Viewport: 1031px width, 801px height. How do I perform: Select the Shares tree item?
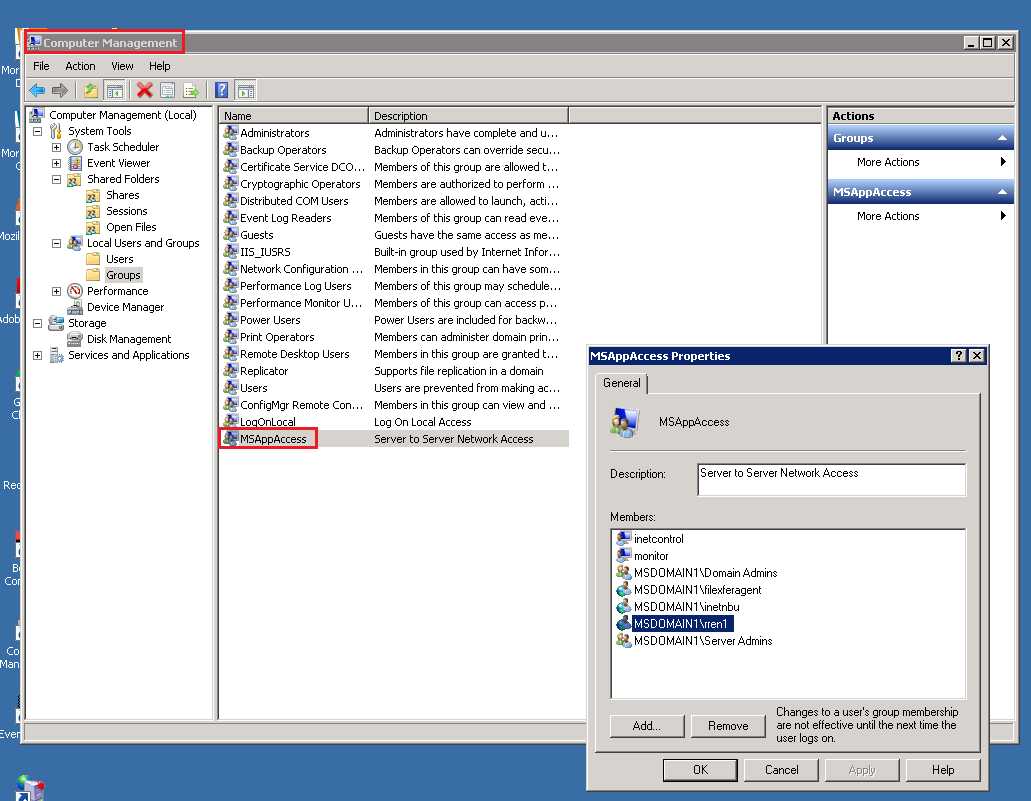122,195
